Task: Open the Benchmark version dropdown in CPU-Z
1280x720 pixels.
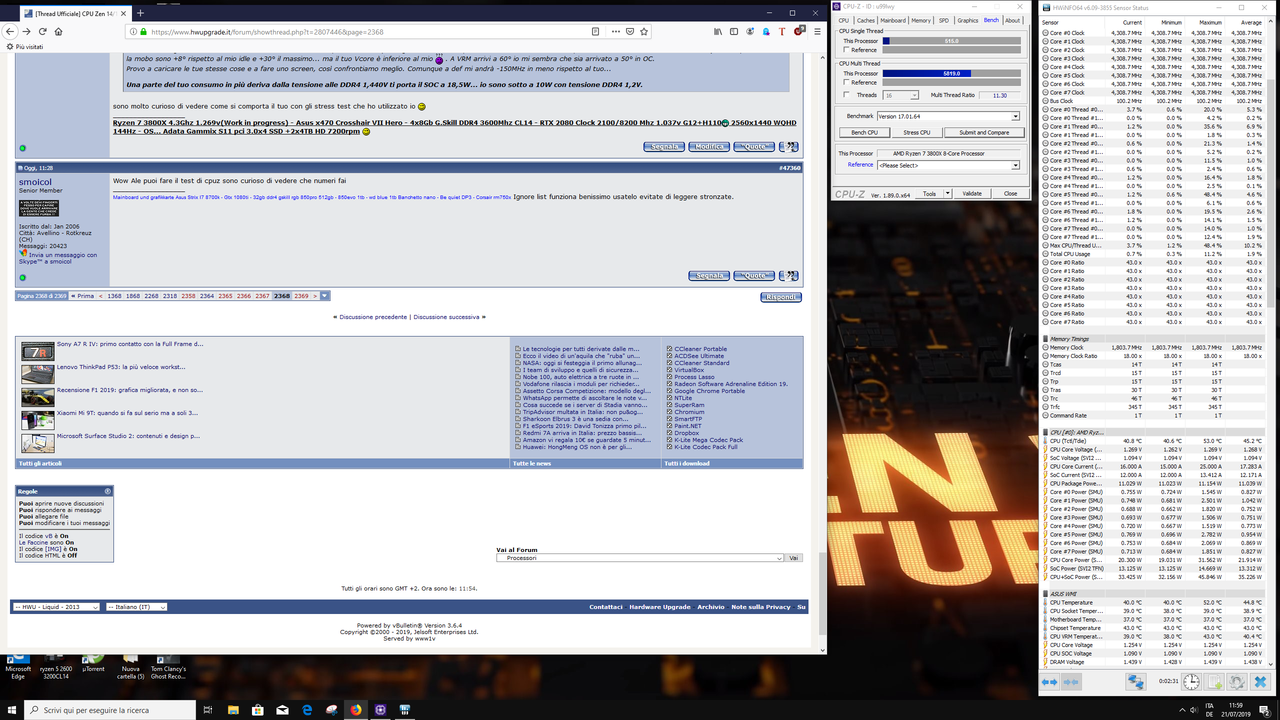Action: [1014, 117]
